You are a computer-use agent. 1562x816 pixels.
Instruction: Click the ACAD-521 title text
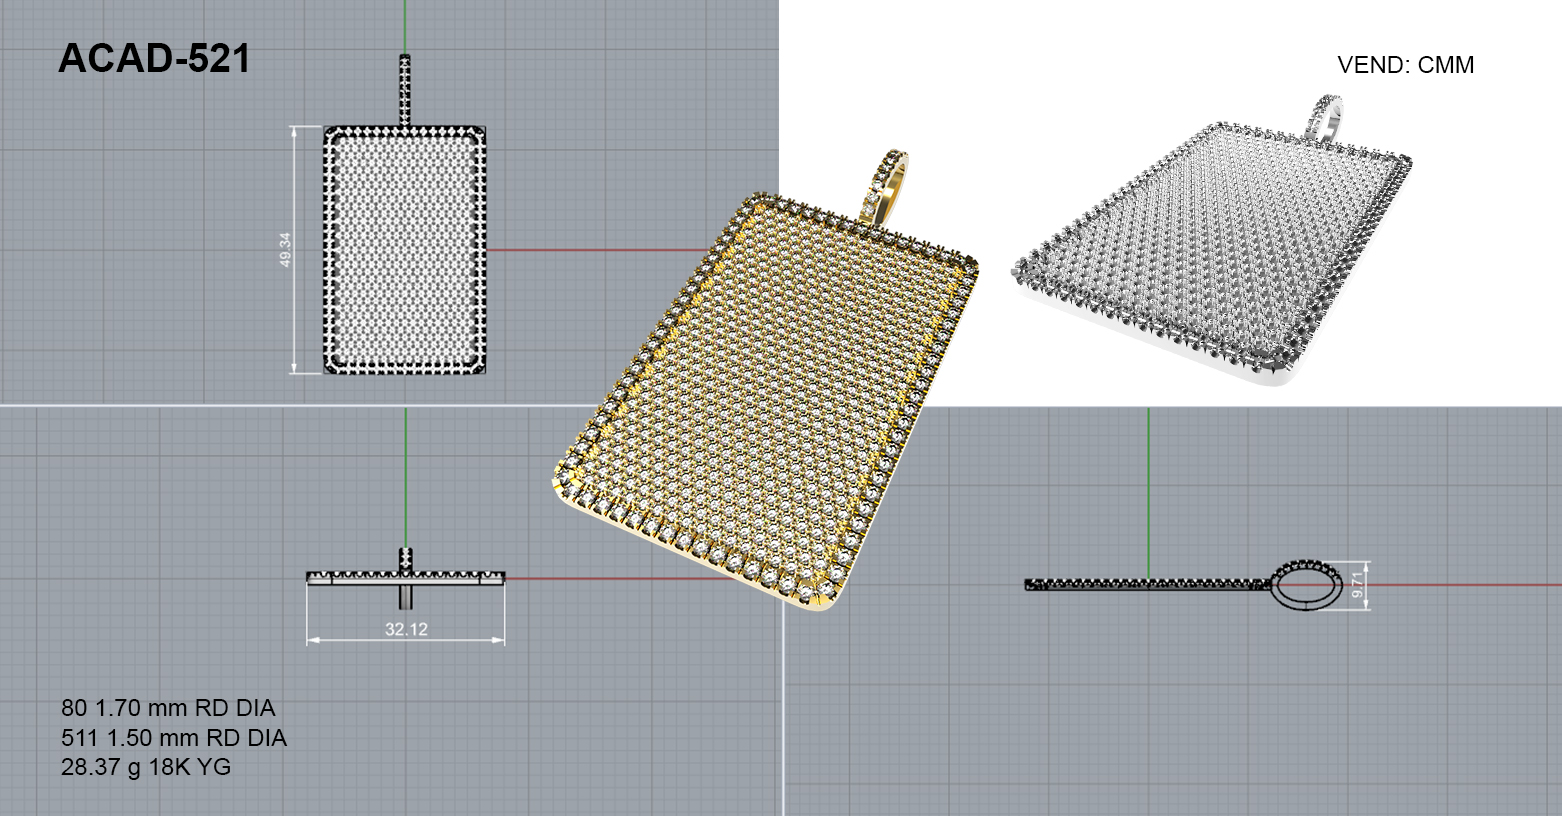point(154,59)
